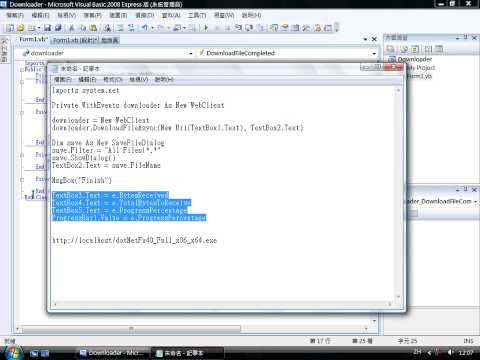Click Downloader Visual Basic taskbar button
This screenshot has height=360, width=480.
click(112, 353)
